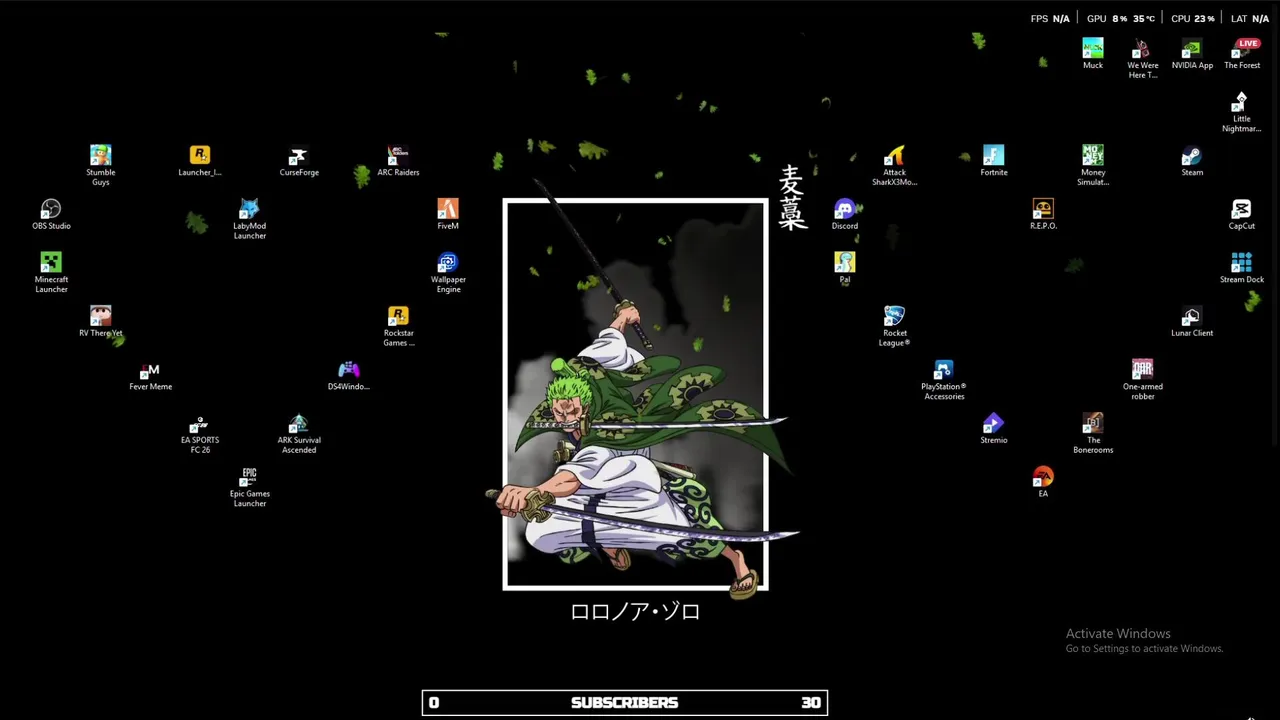Viewport: 1280px width, 720px height.
Task: Select the FiveM desktop icon
Action: tap(447, 214)
